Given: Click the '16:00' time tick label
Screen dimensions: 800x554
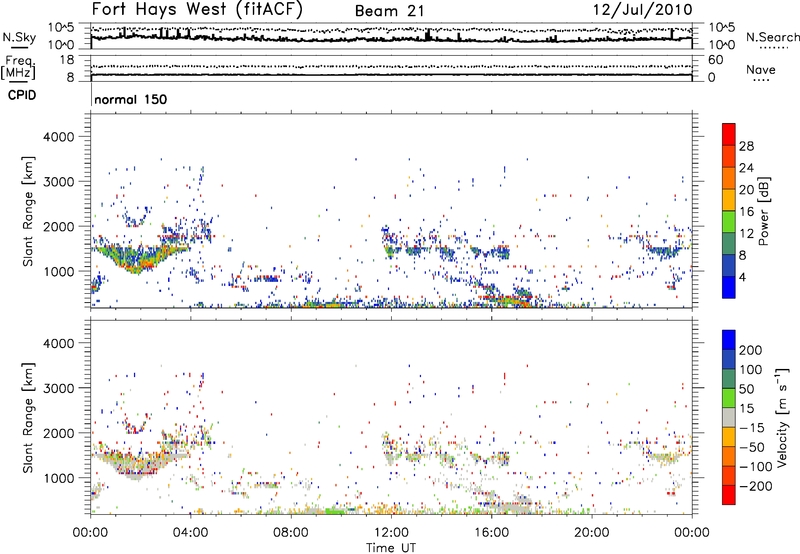Looking at the screenshot, I should pyautogui.click(x=491, y=533).
